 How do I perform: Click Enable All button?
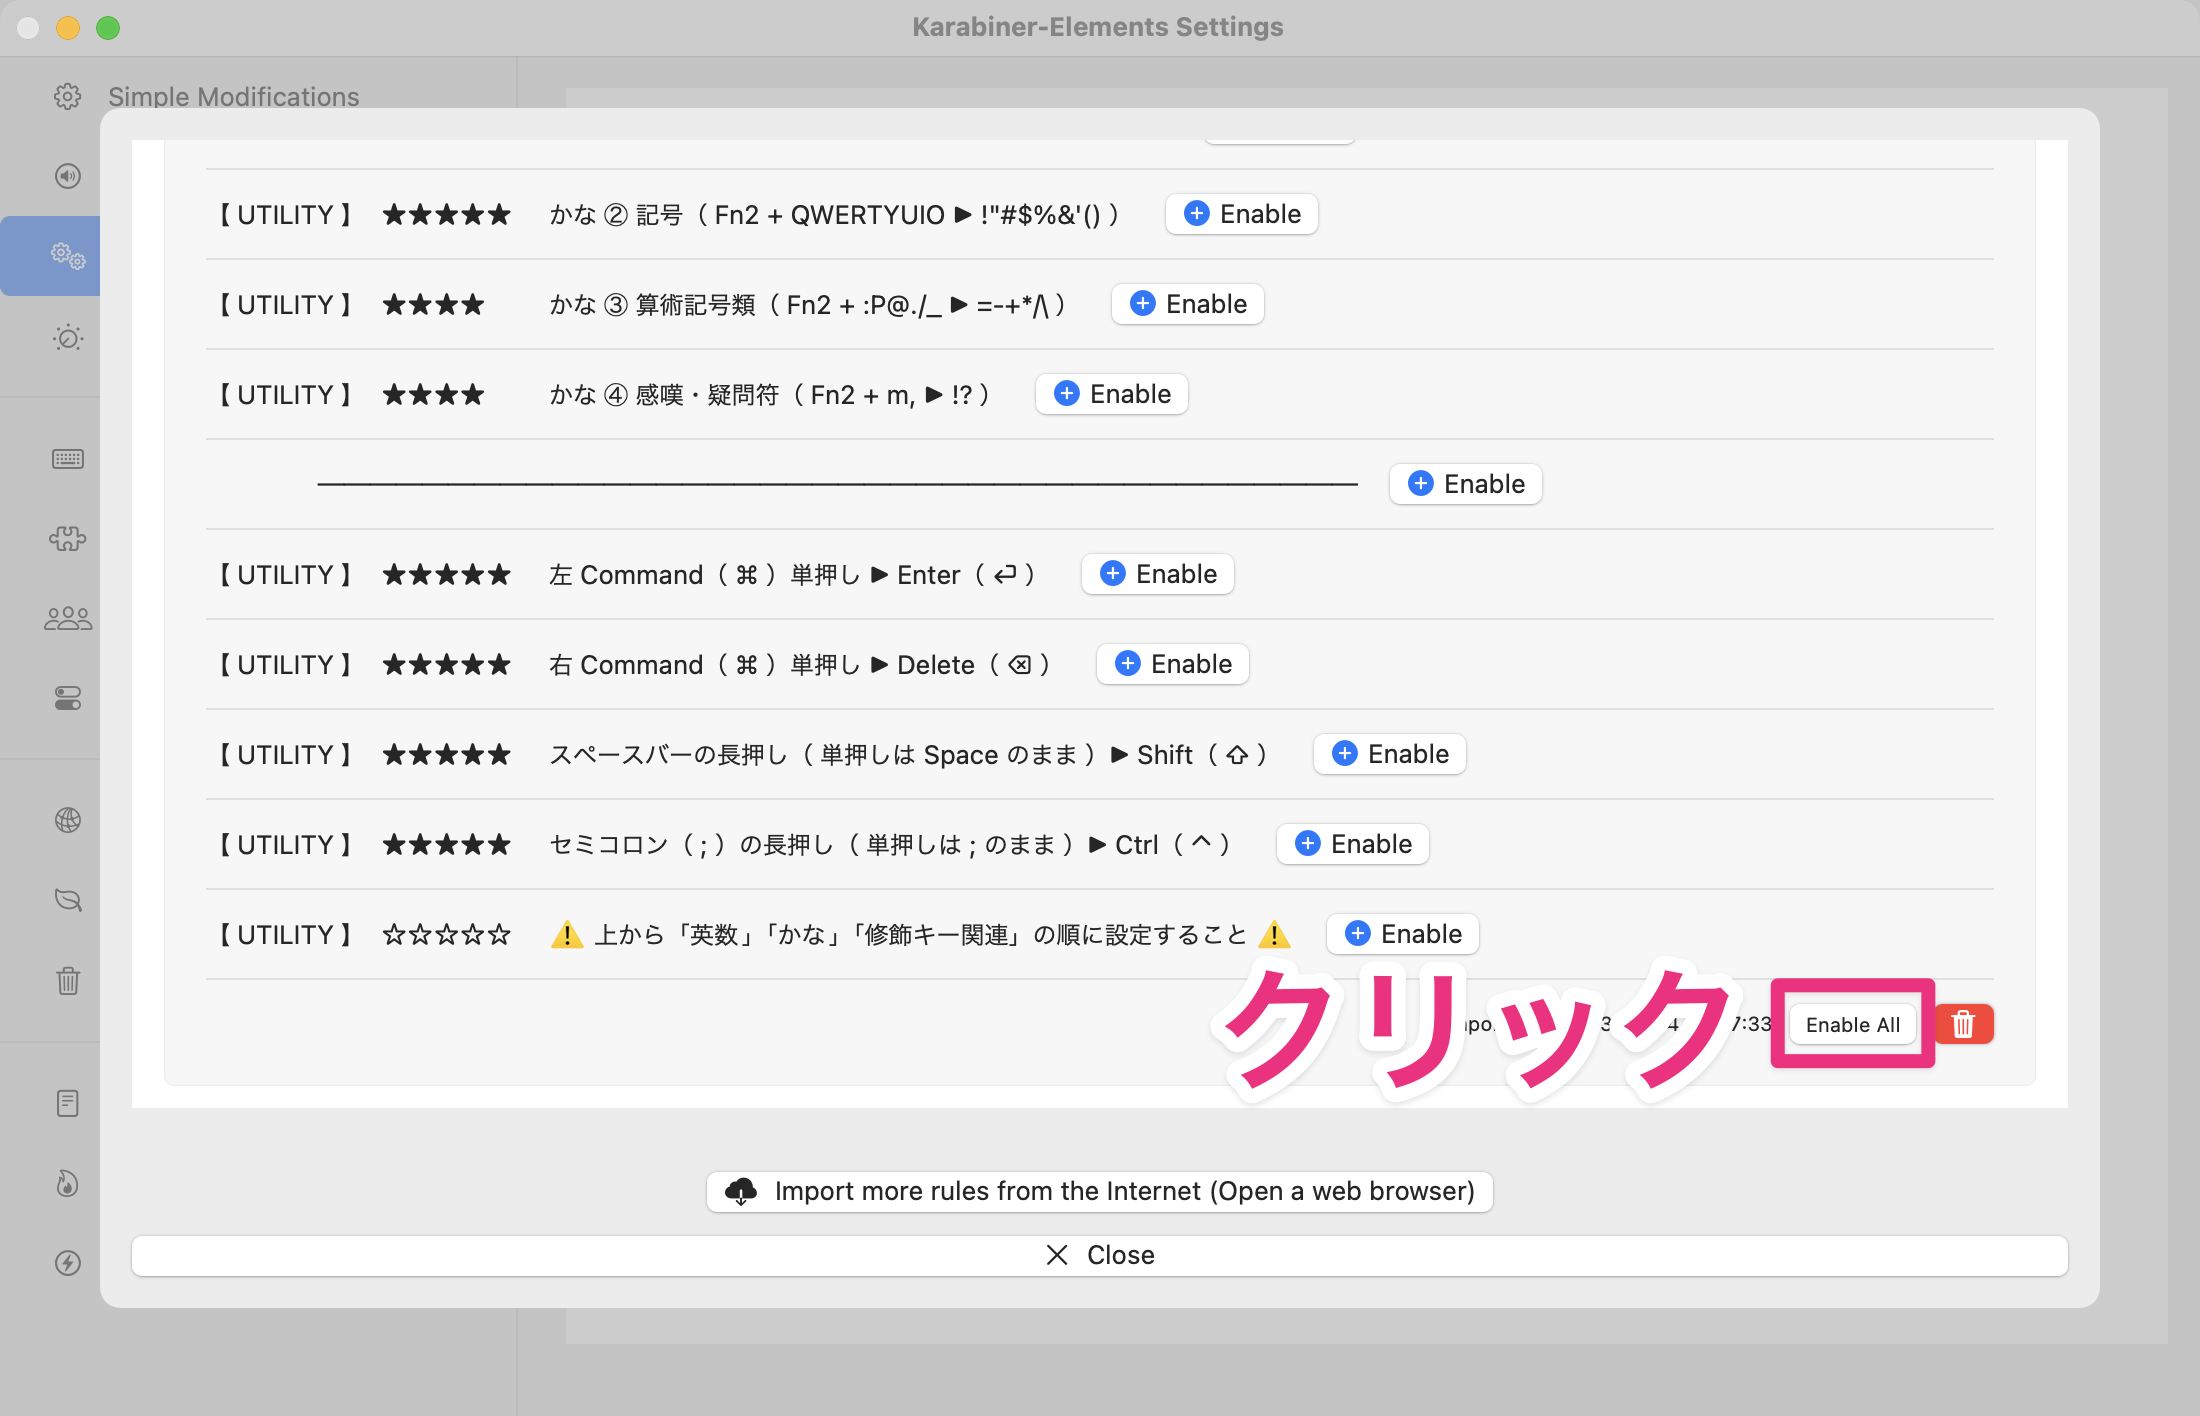1852,1024
